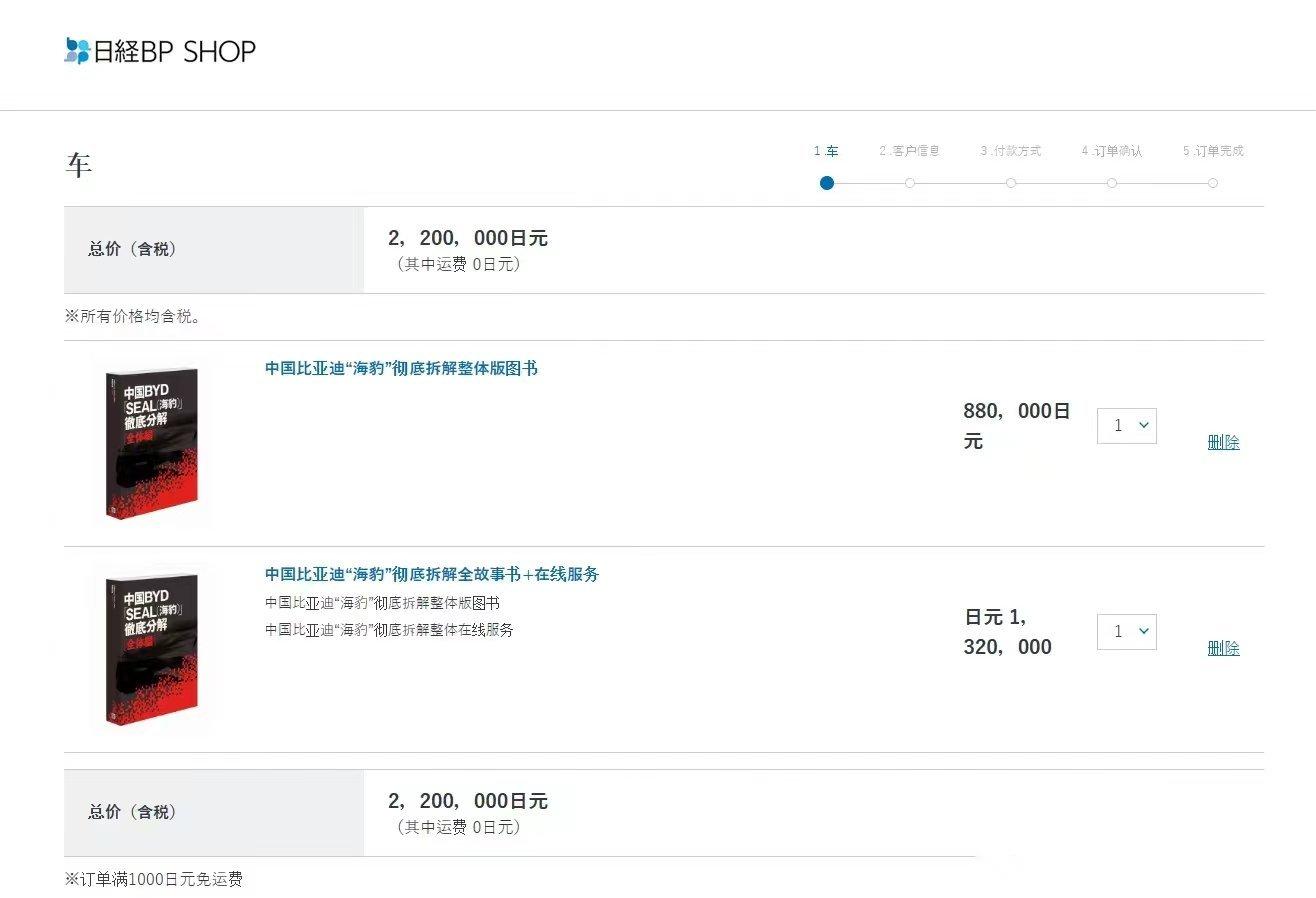1316x898 pixels.
Task: Click the bottom 2,200,000日元 total price
Action: coord(468,801)
